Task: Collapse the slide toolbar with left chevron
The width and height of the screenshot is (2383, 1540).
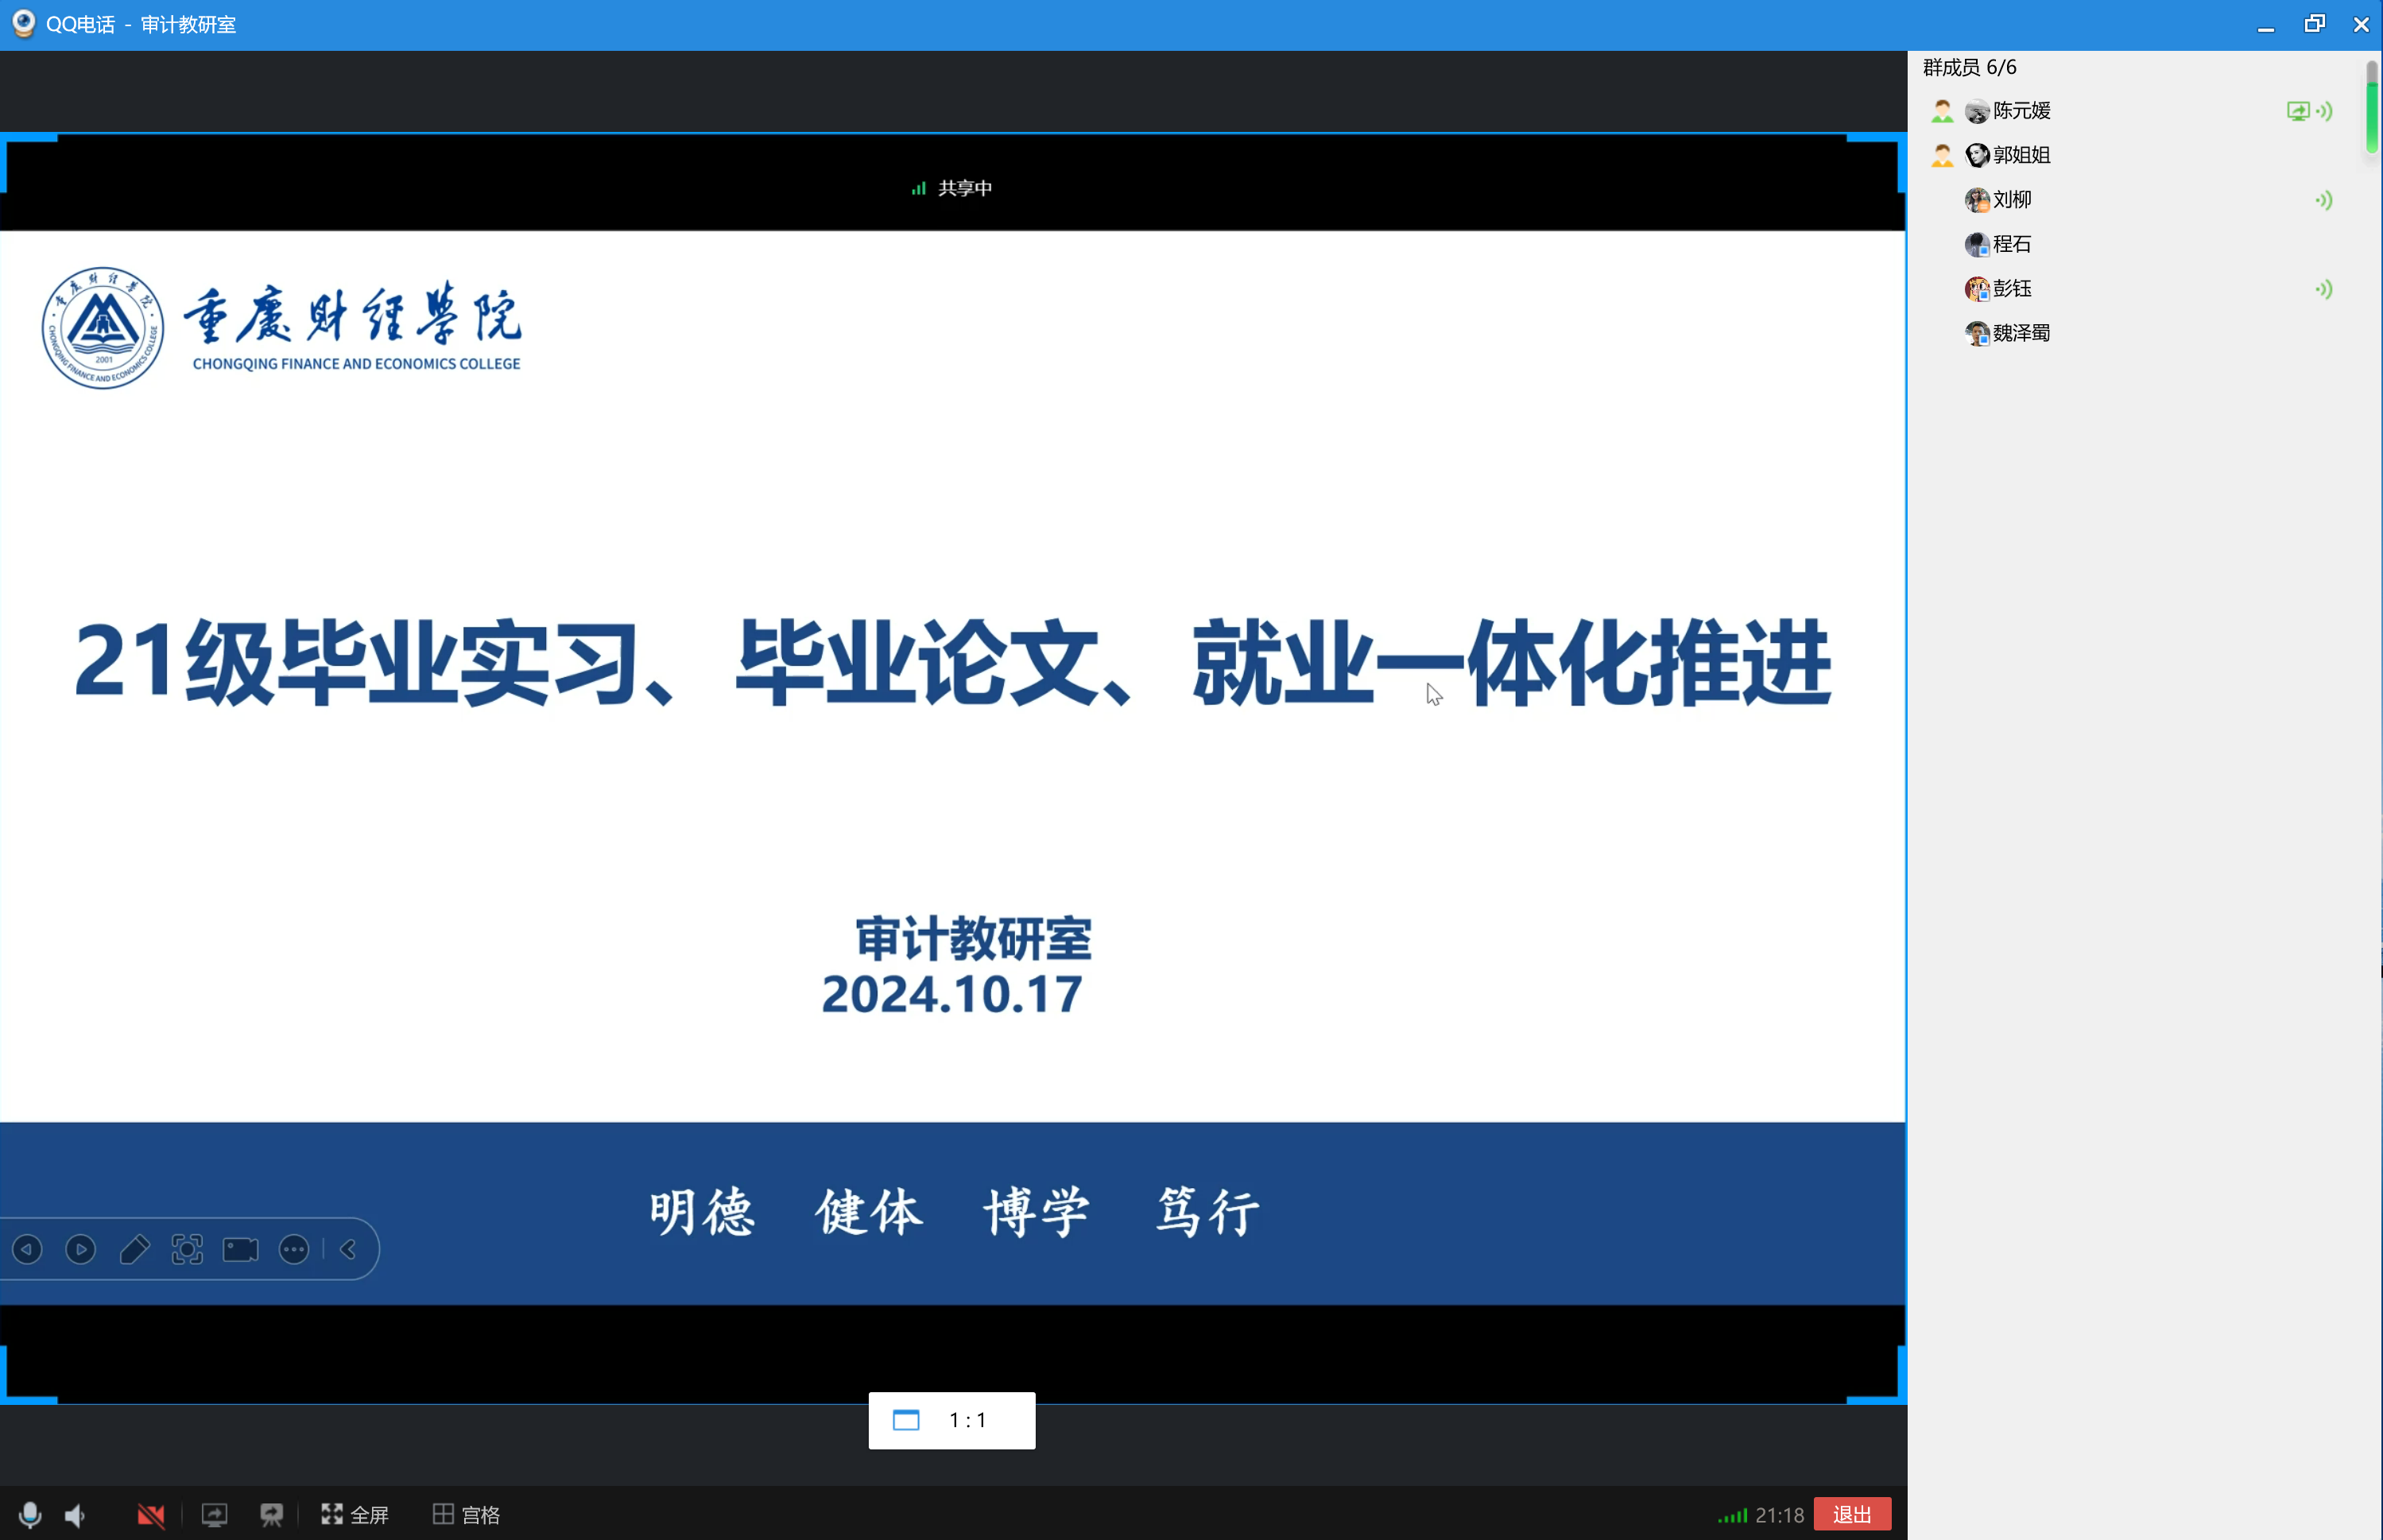Action: coord(349,1249)
